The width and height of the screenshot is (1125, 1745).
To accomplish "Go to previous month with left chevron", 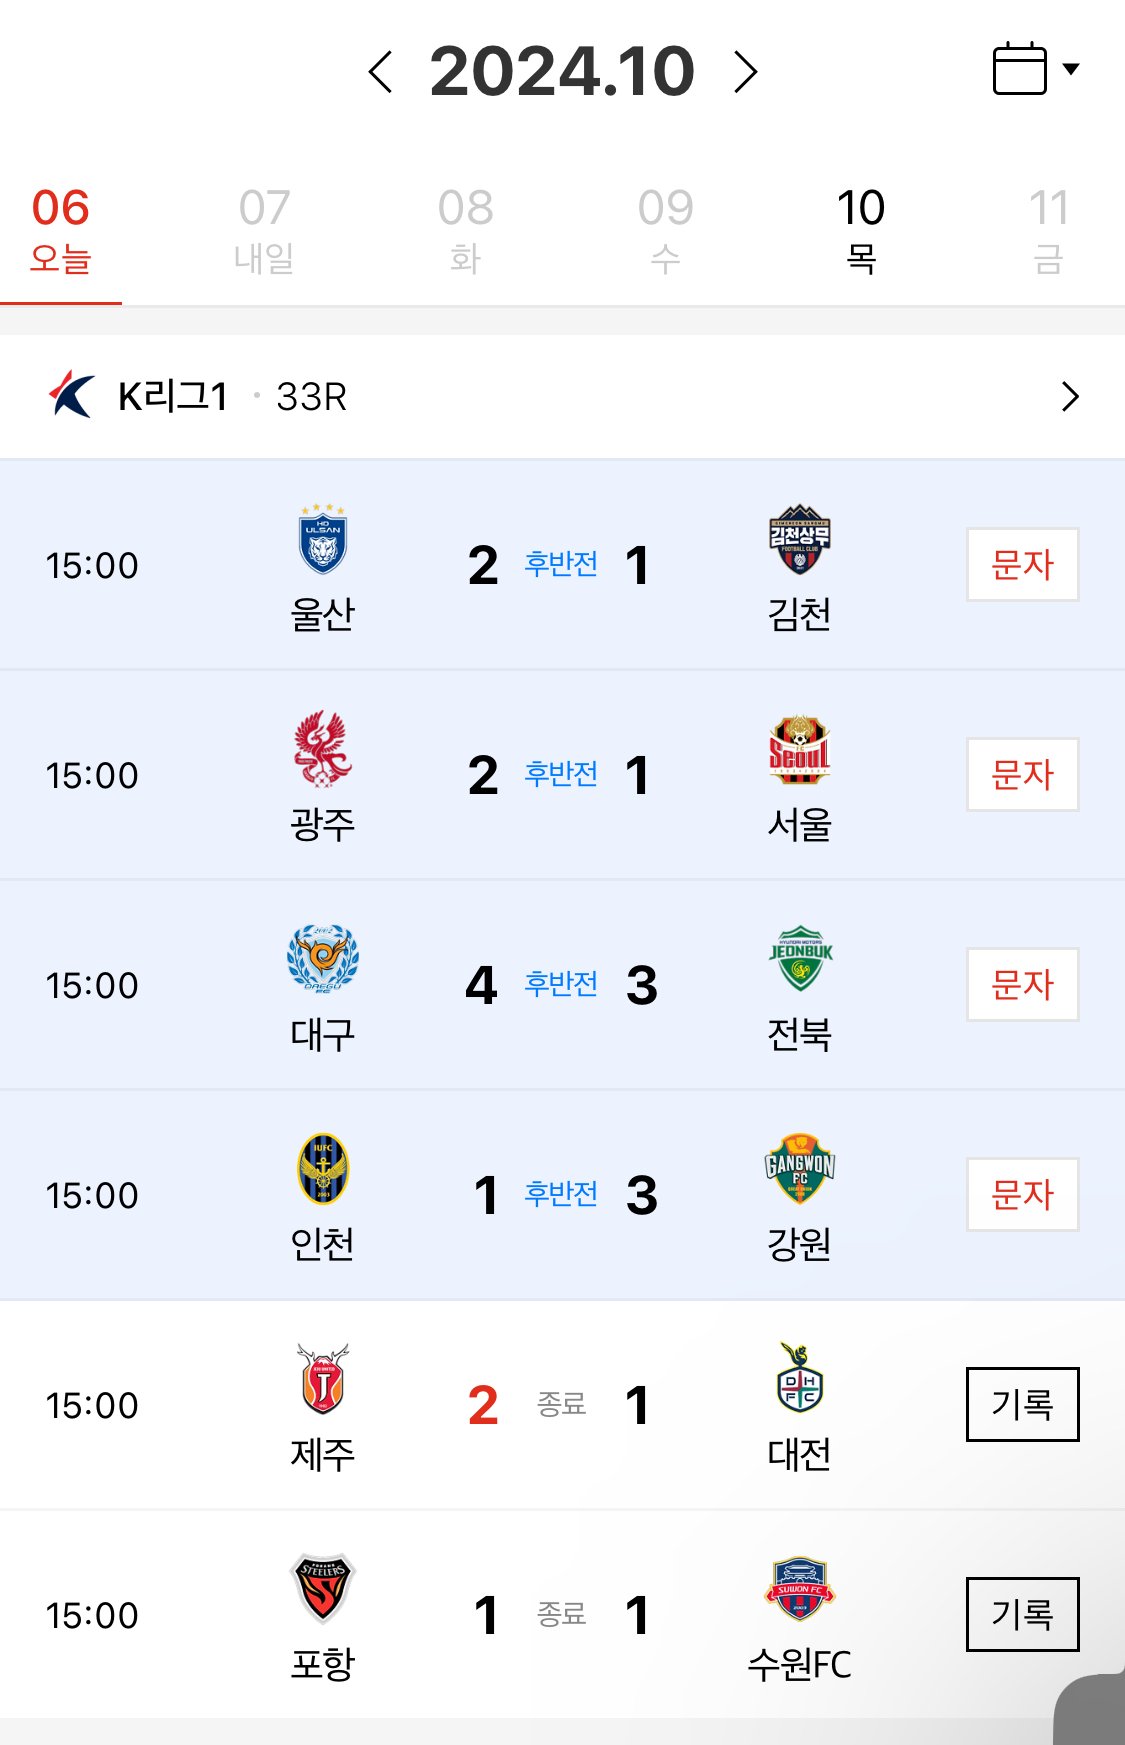I will click(381, 72).
